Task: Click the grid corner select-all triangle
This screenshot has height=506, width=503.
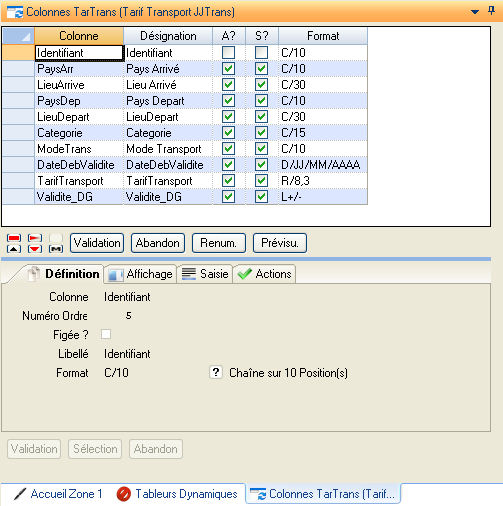Action: 18,36
